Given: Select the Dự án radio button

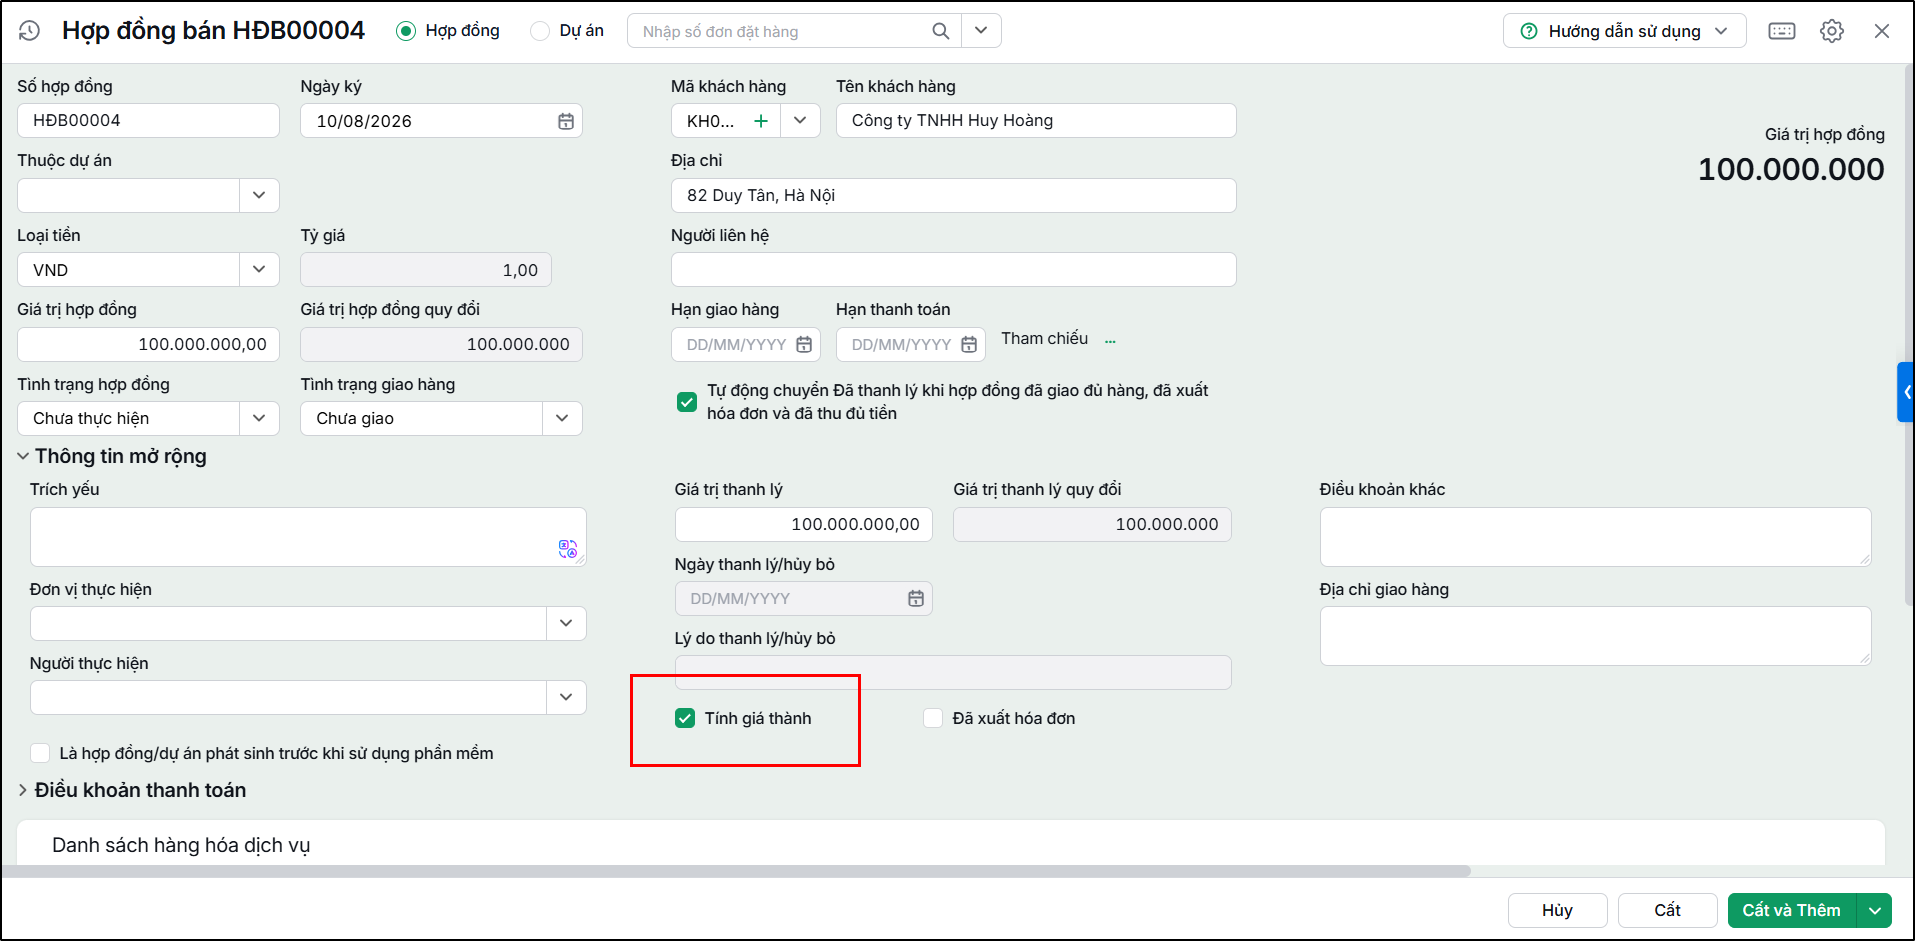Looking at the screenshot, I should (x=540, y=31).
